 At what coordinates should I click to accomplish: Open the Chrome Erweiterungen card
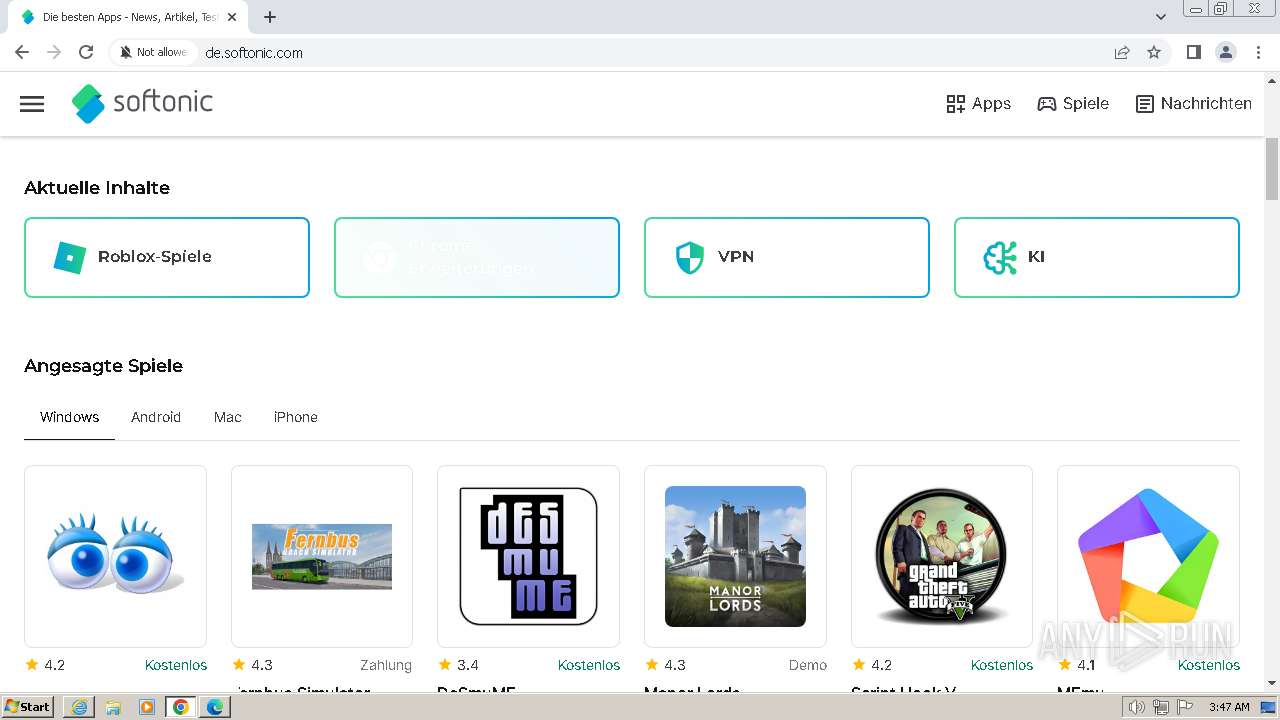pos(477,257)
